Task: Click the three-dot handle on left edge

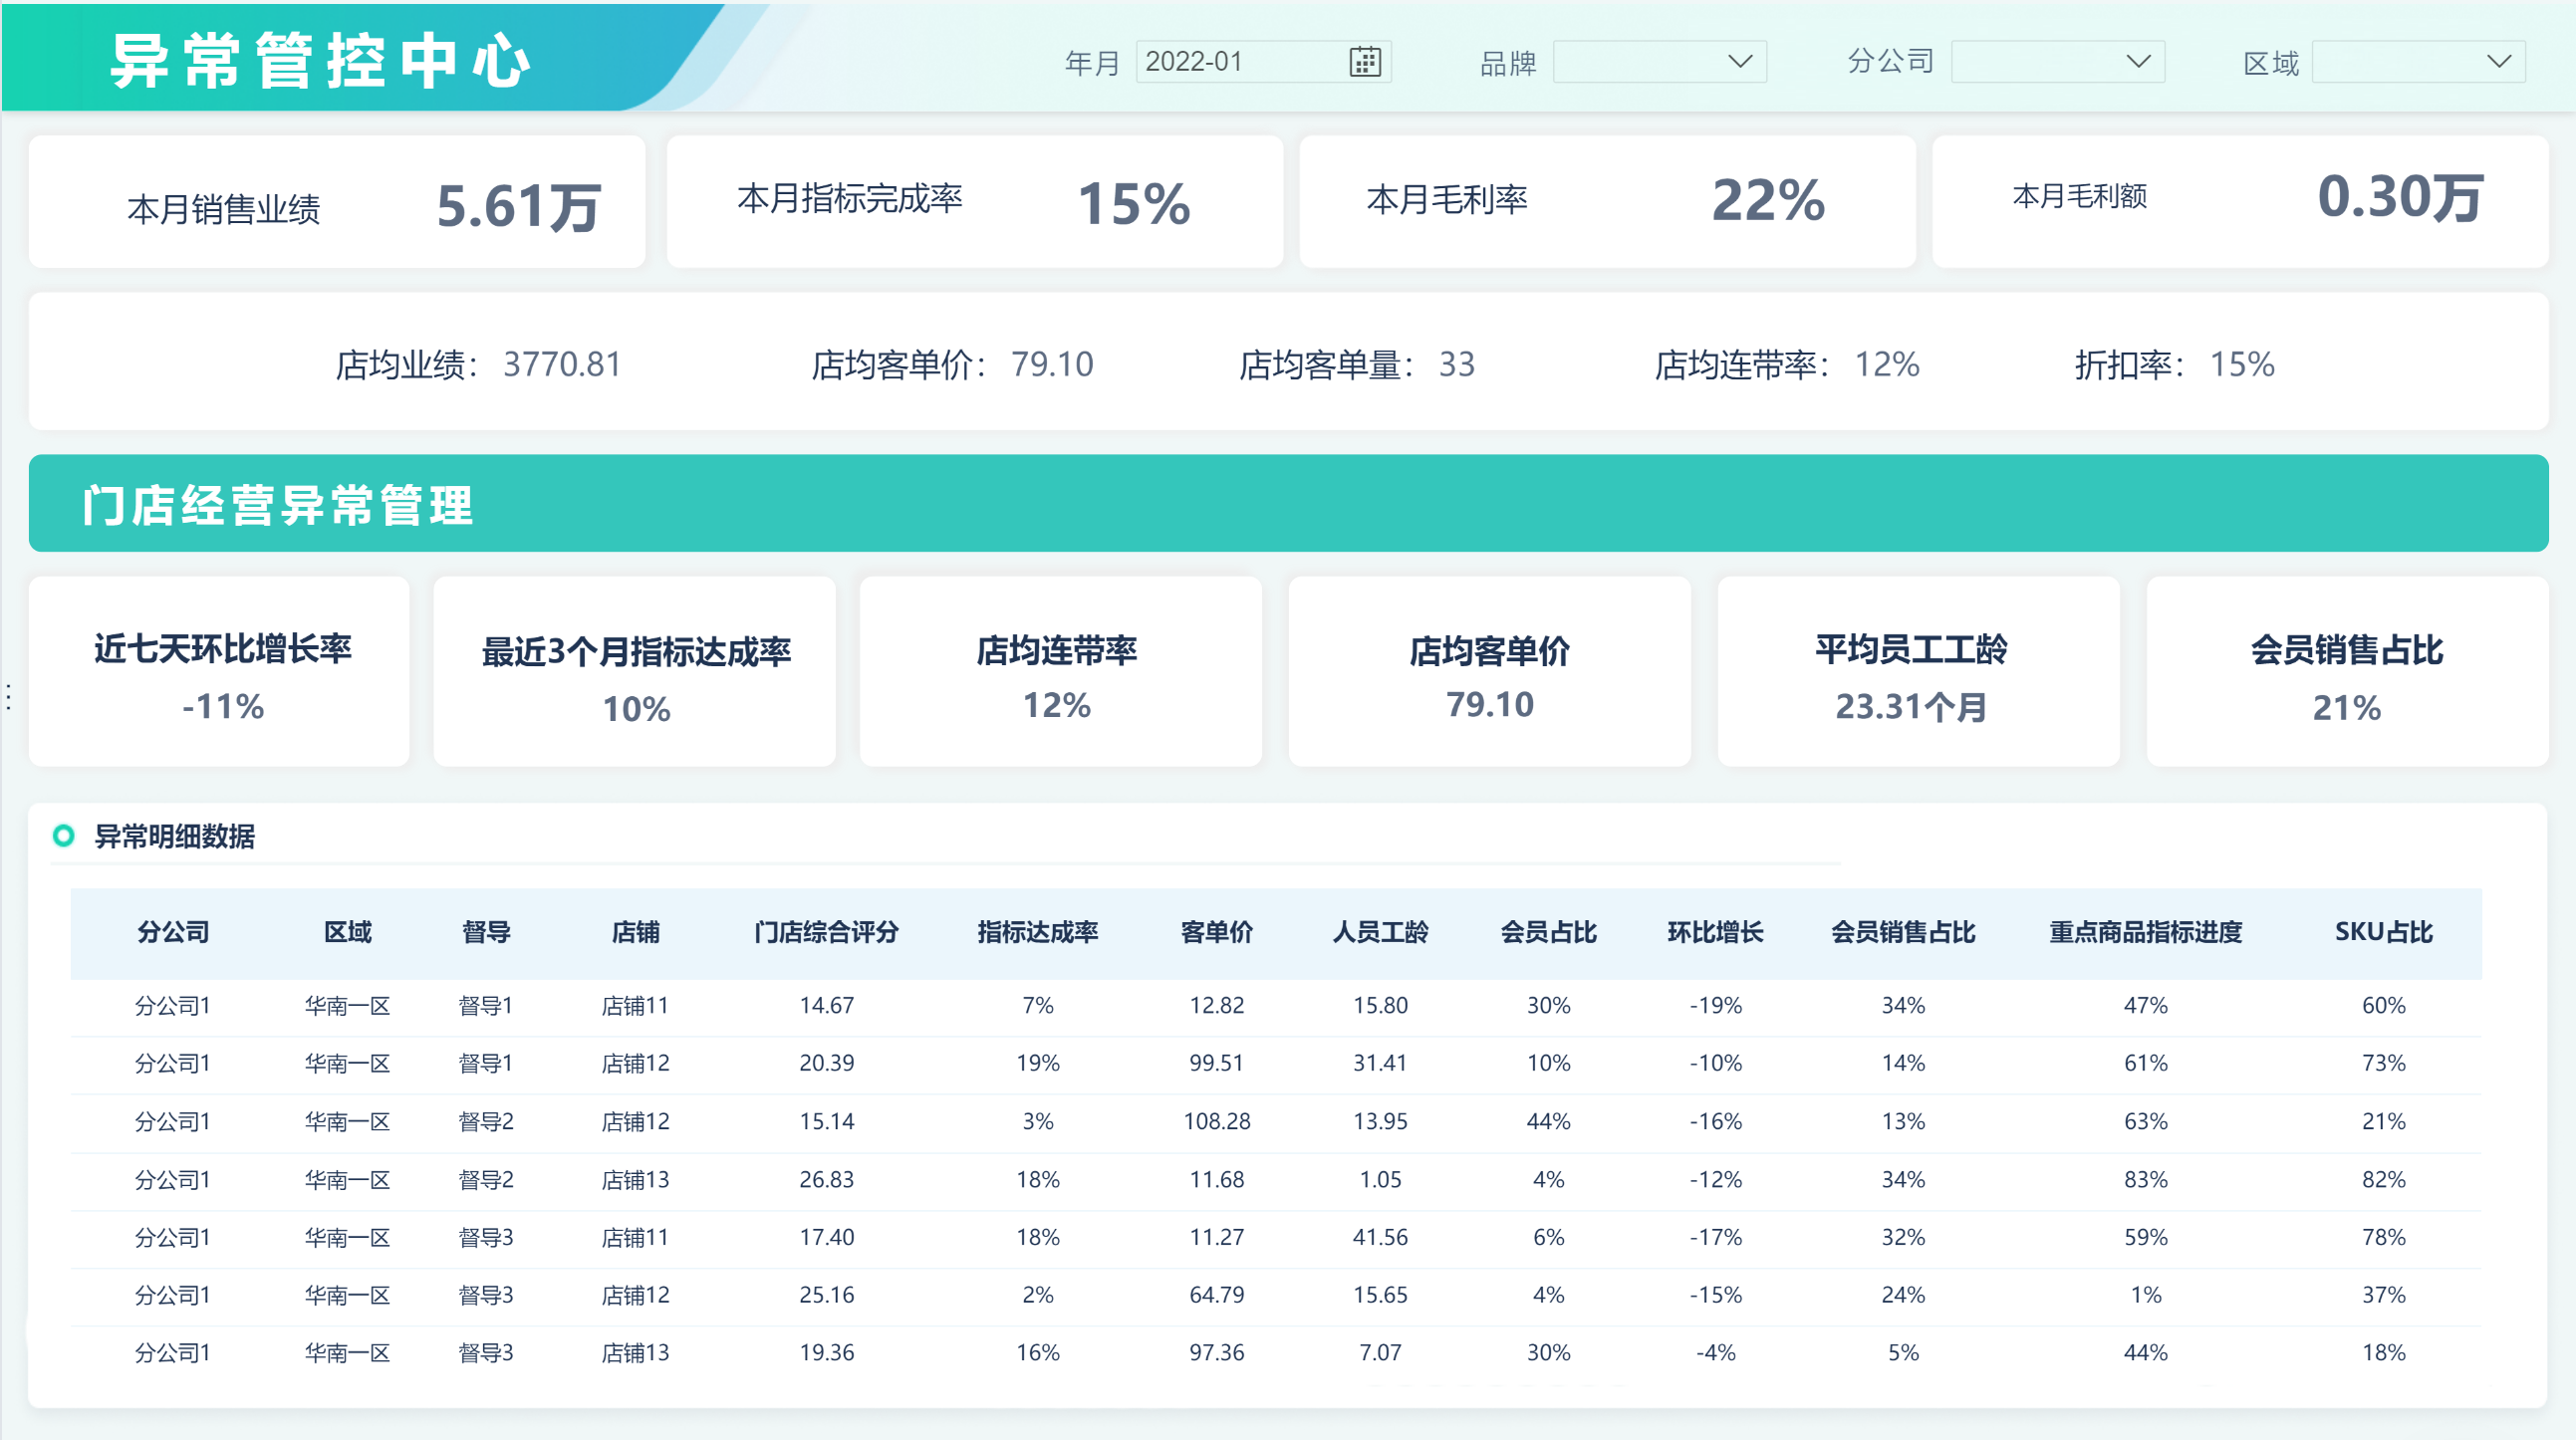Action: coord(9,696)
